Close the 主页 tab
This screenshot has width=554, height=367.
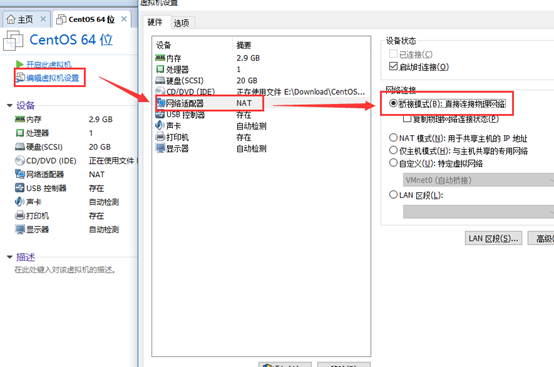[43, 19]
